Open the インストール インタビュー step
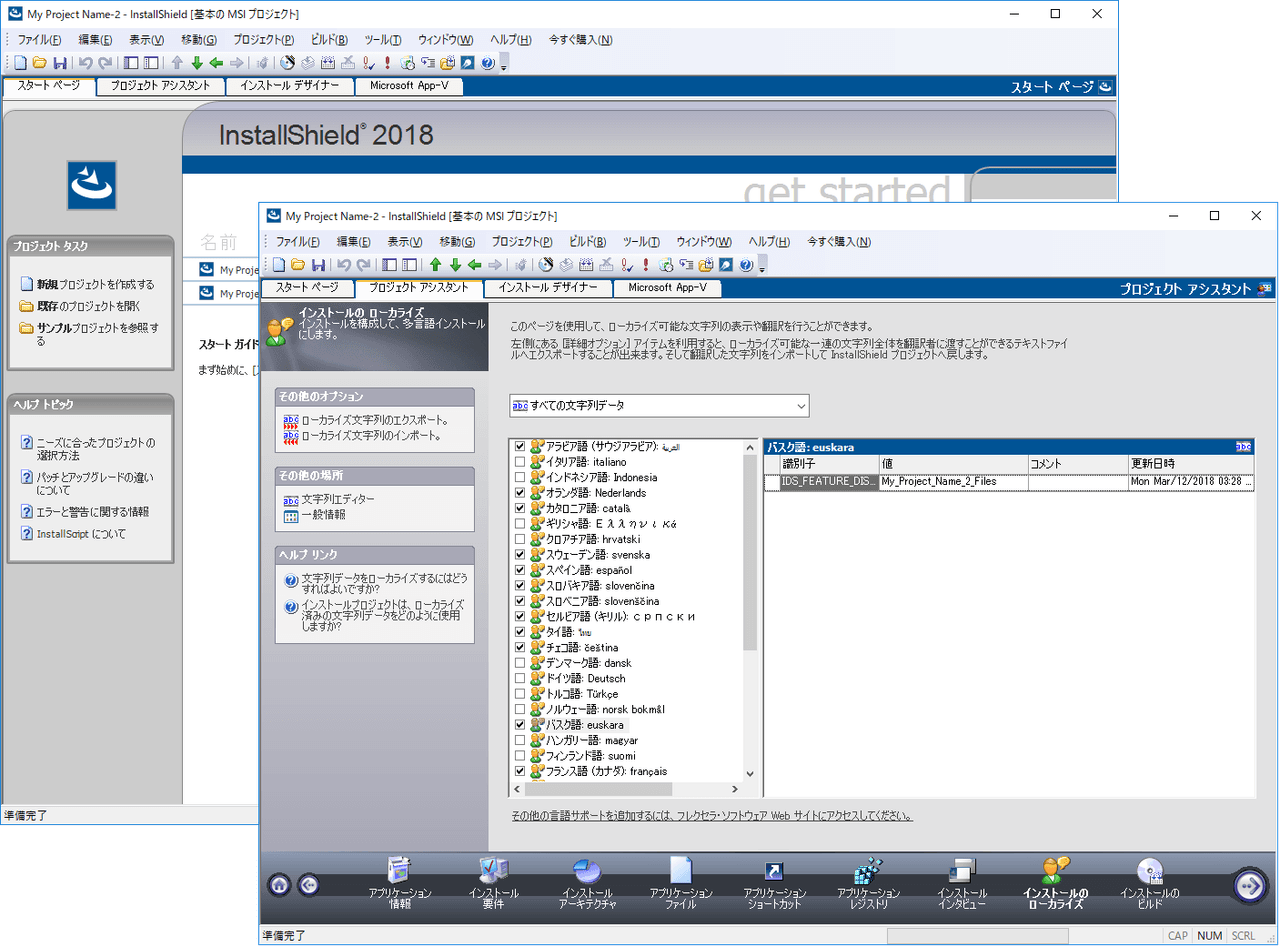The width and height of the screenshot is (1280, 946). (x=962, y=884)
